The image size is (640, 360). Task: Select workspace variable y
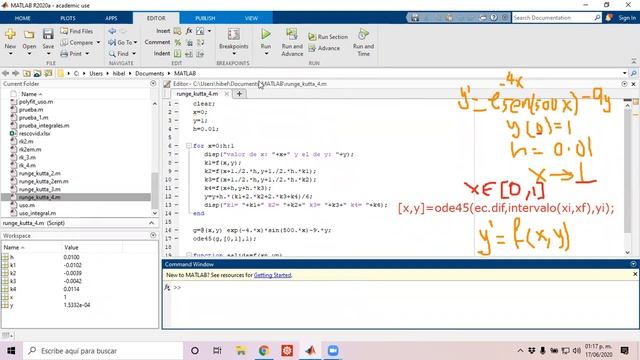pyautogui.click(x=11, y=305)
